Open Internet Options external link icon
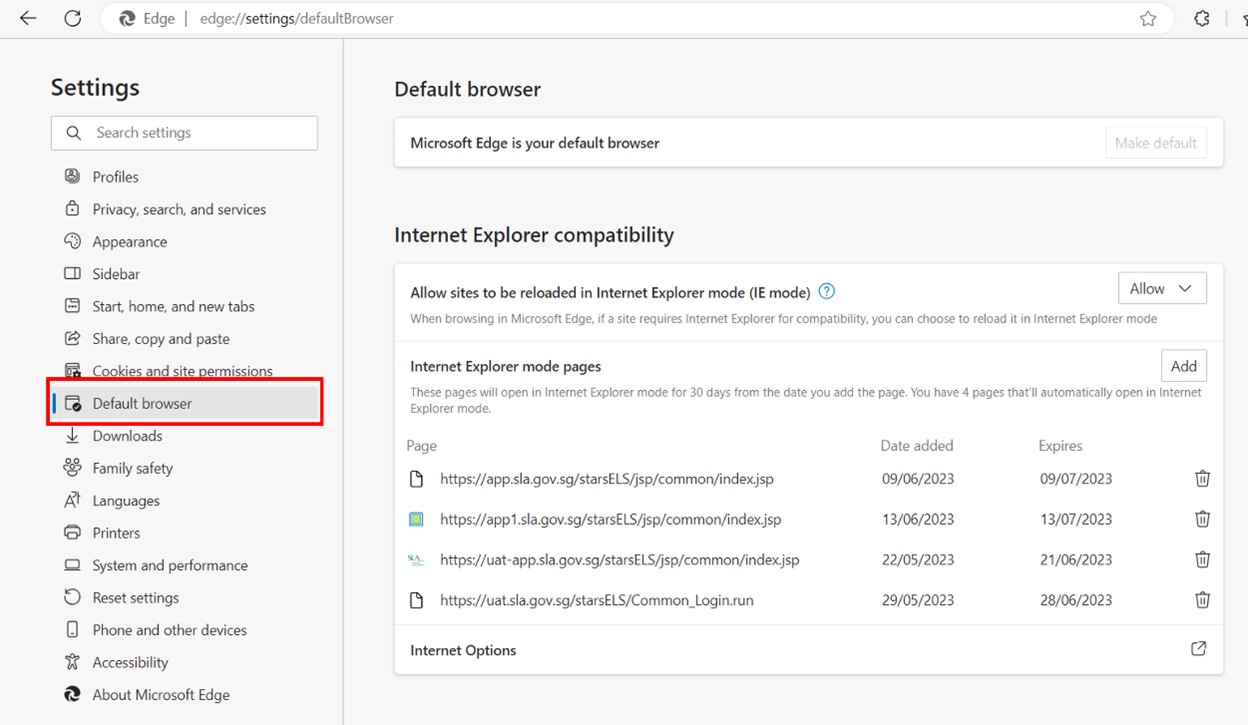 (1199, 649)
